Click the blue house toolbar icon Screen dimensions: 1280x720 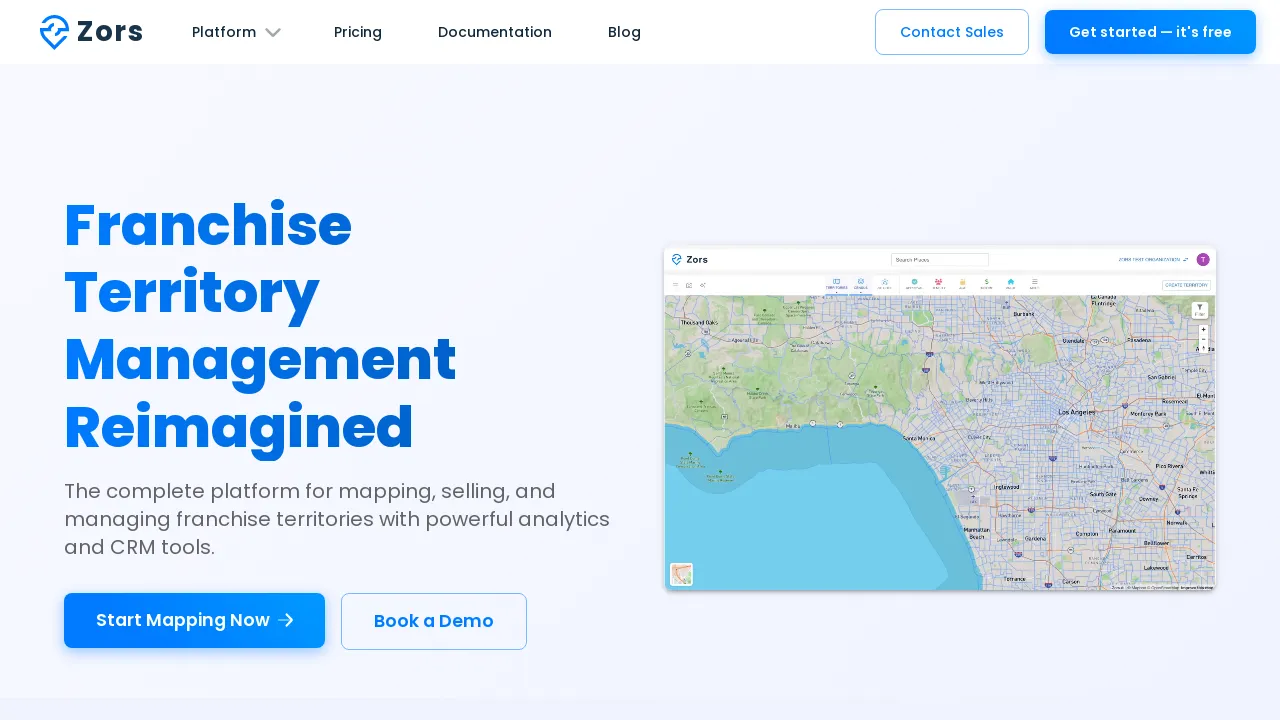pos(1010,284)
